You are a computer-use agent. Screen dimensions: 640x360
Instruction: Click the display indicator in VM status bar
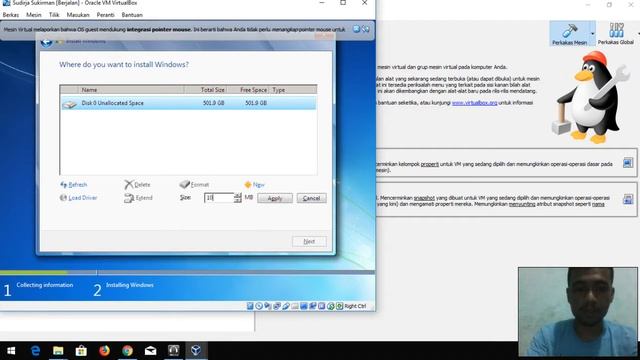(304, 306)
